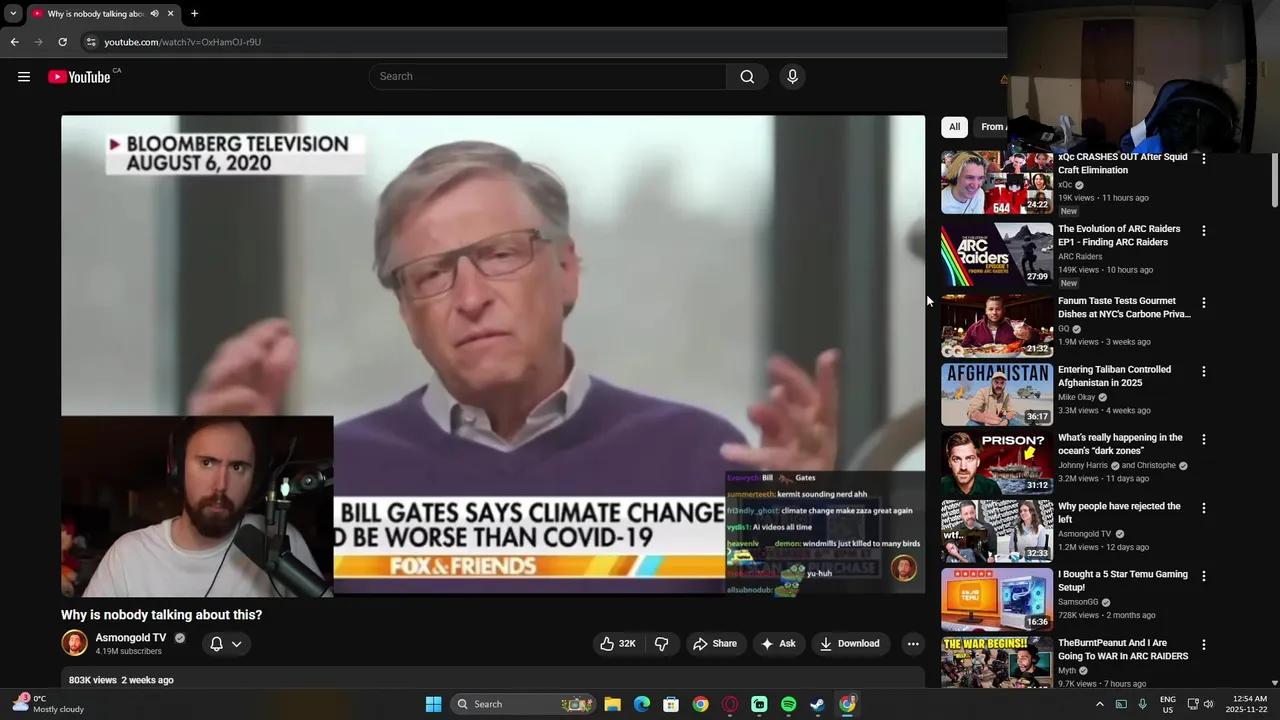Open xQc CRASHES OUT video title

1123,164
